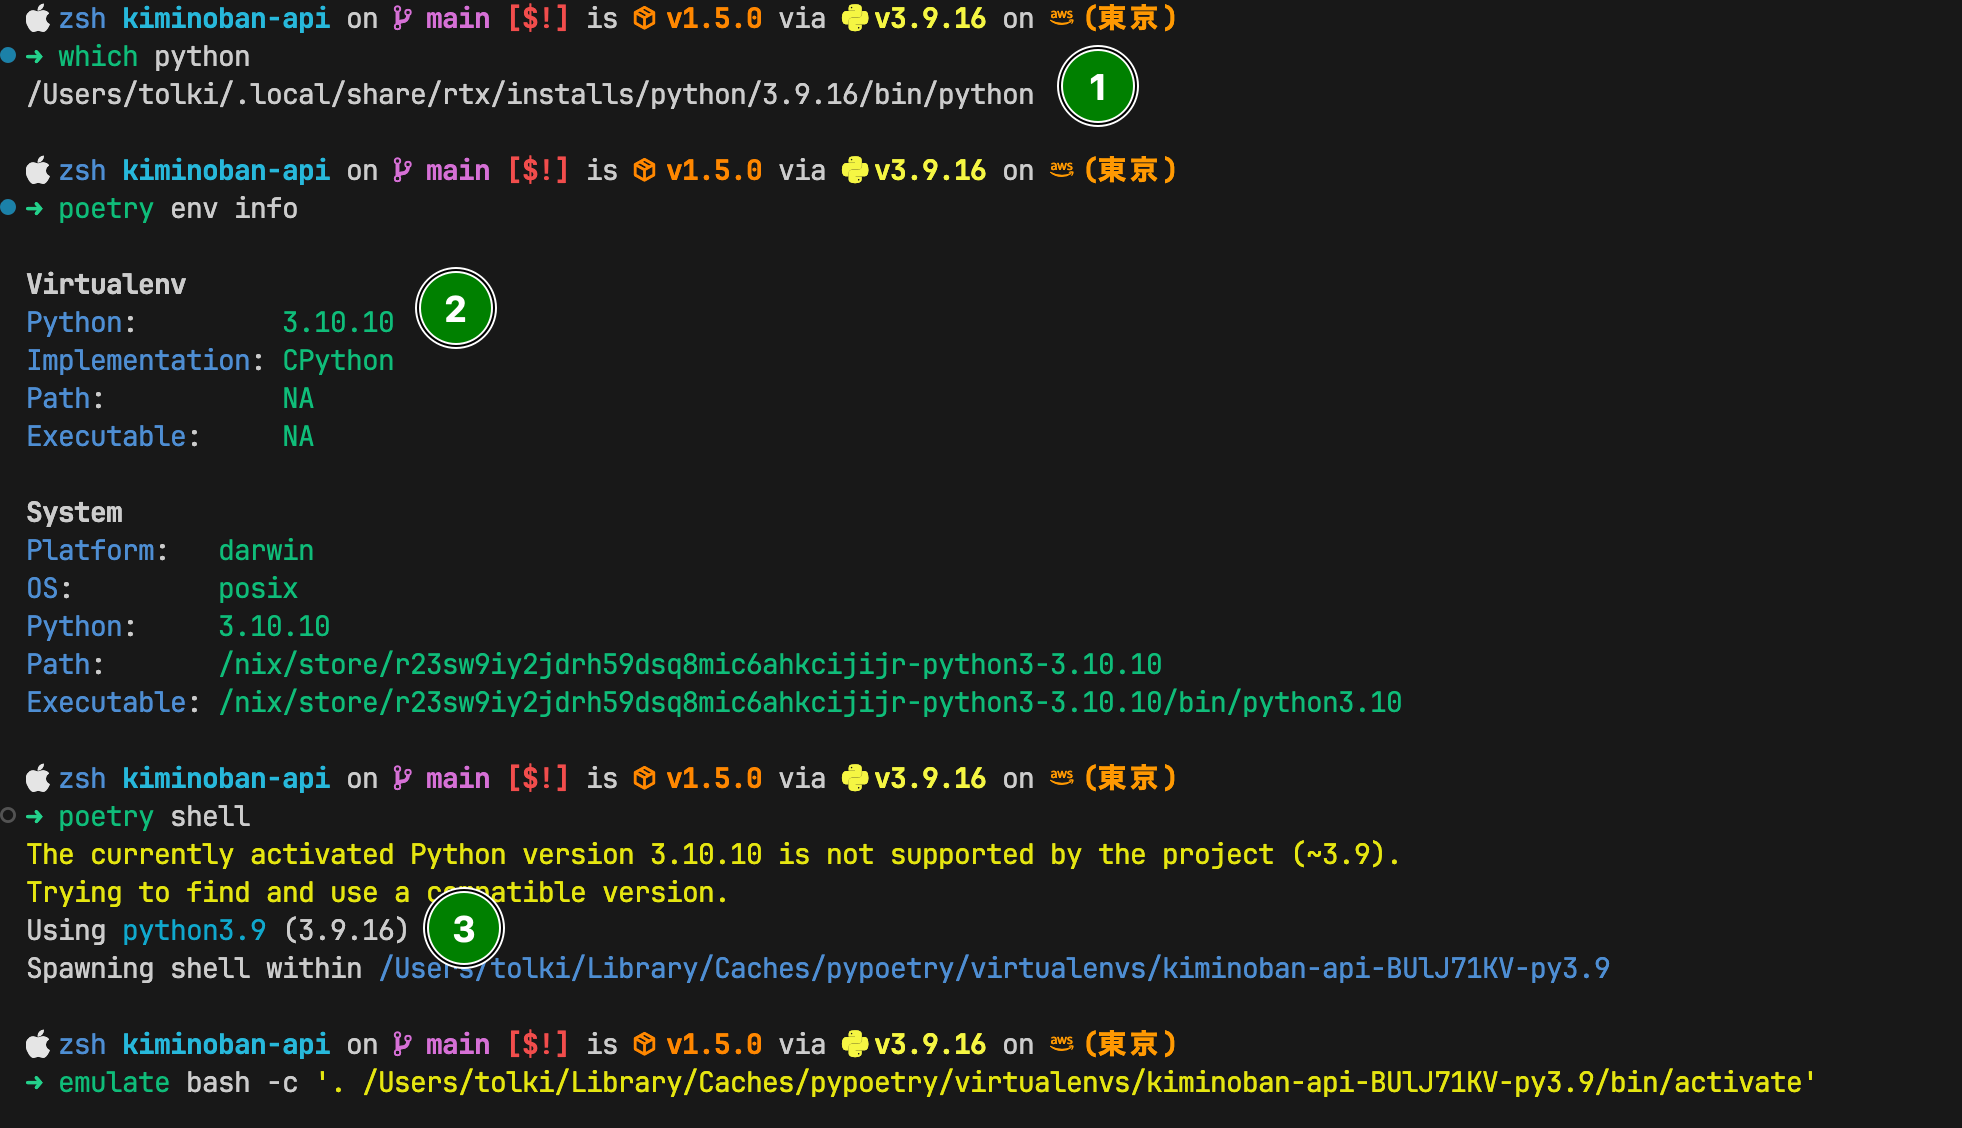The height and width of the screenshot is (1128, 1962).
Task: Expand annotation badge 1 near the python path
Action: pyautogui.click(x=1097, y=87)
